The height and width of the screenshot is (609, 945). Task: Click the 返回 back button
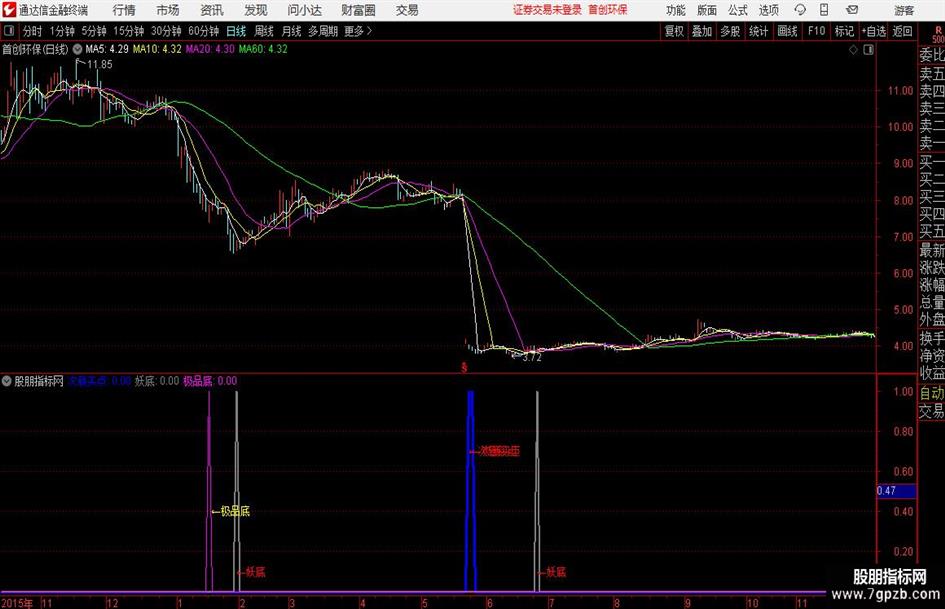(902, 31)
